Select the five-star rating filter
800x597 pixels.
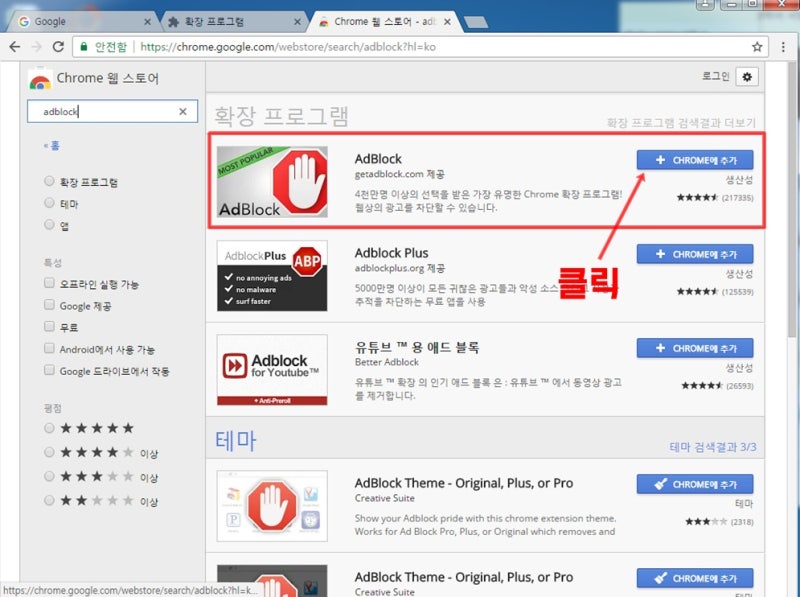[49, 428]
